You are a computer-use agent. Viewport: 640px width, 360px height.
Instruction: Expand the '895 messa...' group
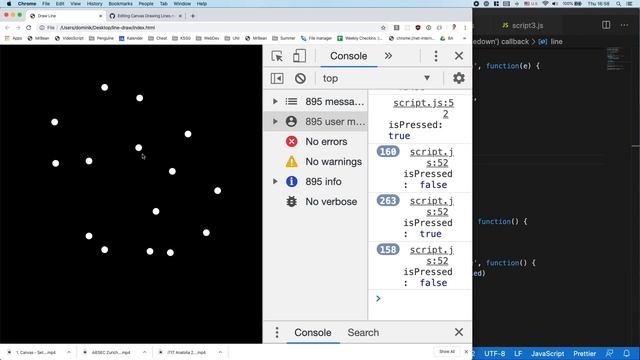(275, 101)
